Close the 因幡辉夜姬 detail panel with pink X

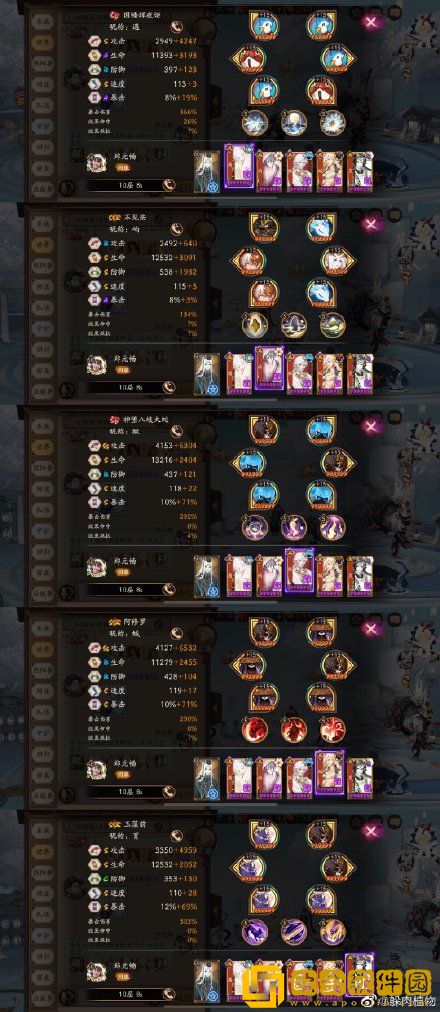click(371, 23)
